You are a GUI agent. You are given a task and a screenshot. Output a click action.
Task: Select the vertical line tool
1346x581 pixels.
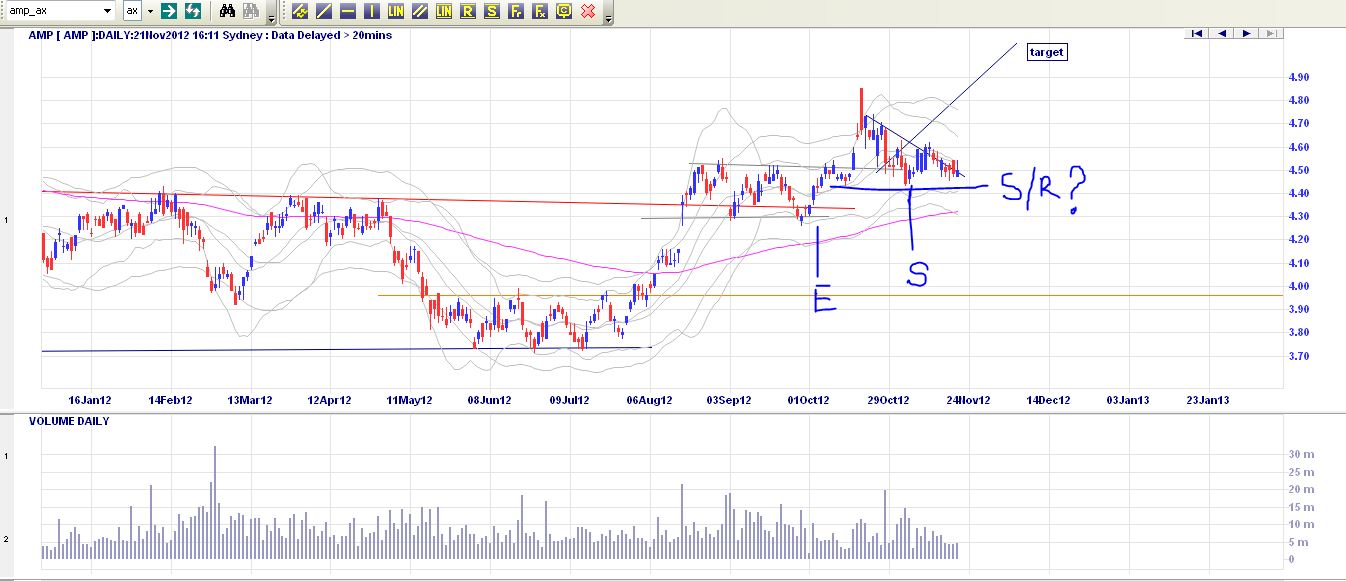point(371,11)
